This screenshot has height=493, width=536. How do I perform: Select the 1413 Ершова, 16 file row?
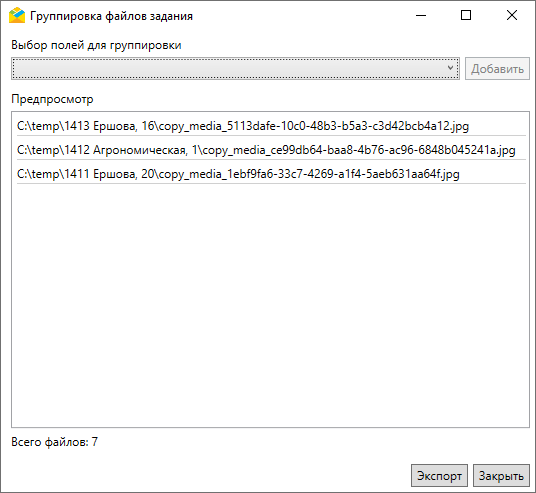[x=271, y=126]
